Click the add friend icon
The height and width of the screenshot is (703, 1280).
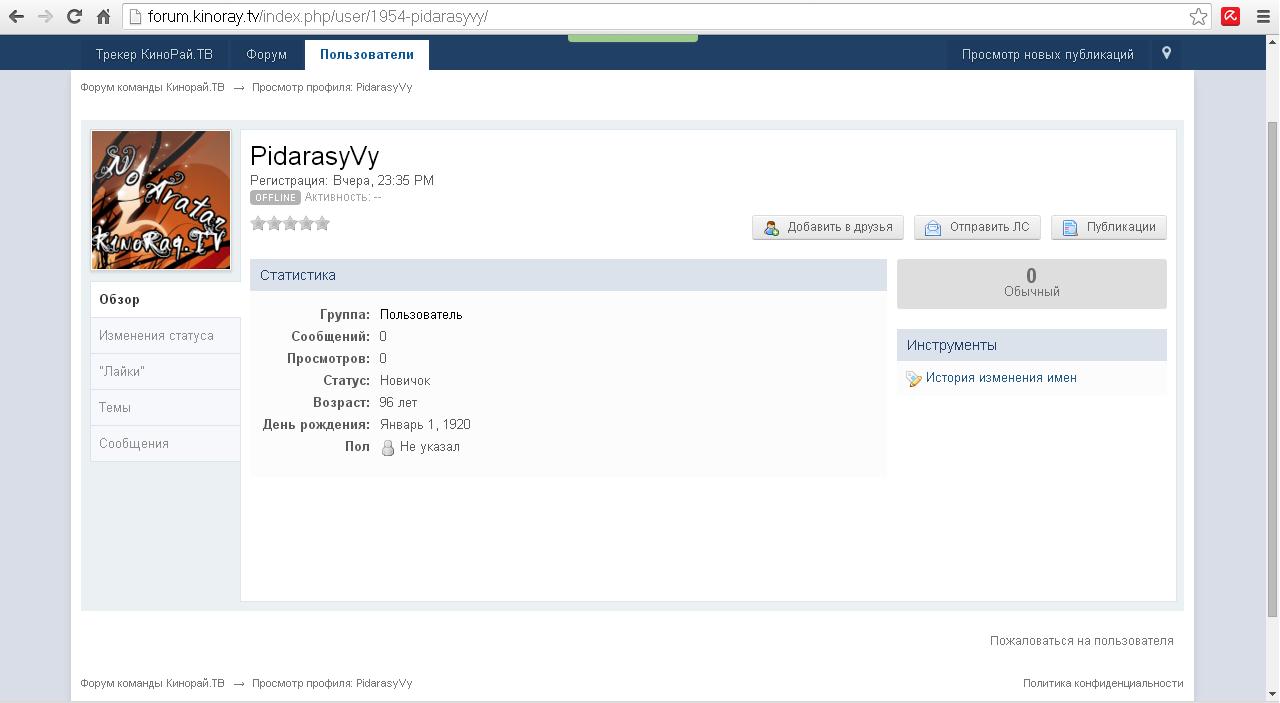tap(771, 228)
